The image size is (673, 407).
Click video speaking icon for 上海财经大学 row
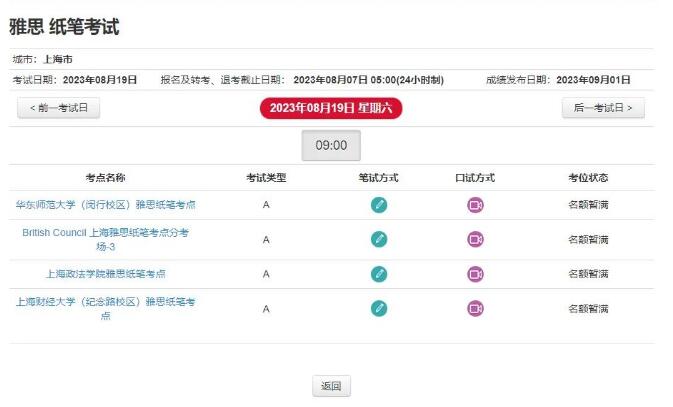[x=475, y=308]
